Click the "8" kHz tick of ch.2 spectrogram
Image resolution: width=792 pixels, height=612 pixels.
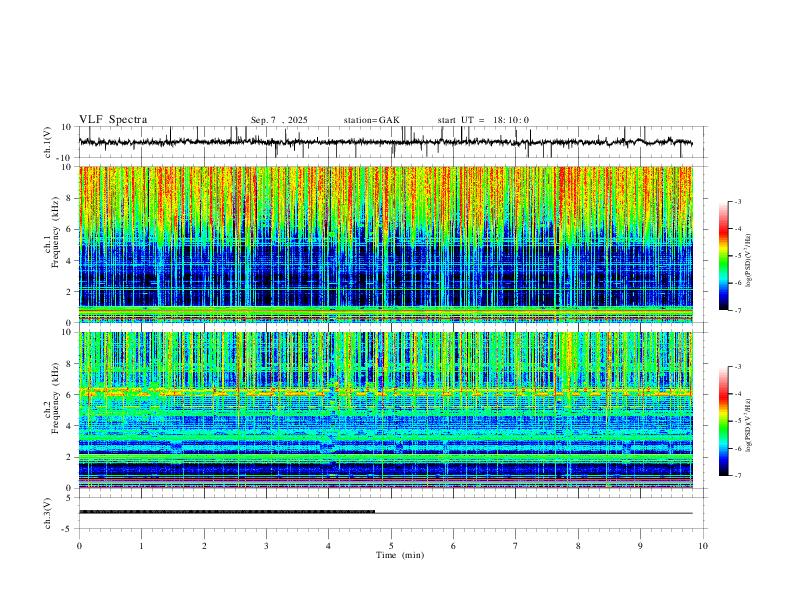tap(70, 364)
